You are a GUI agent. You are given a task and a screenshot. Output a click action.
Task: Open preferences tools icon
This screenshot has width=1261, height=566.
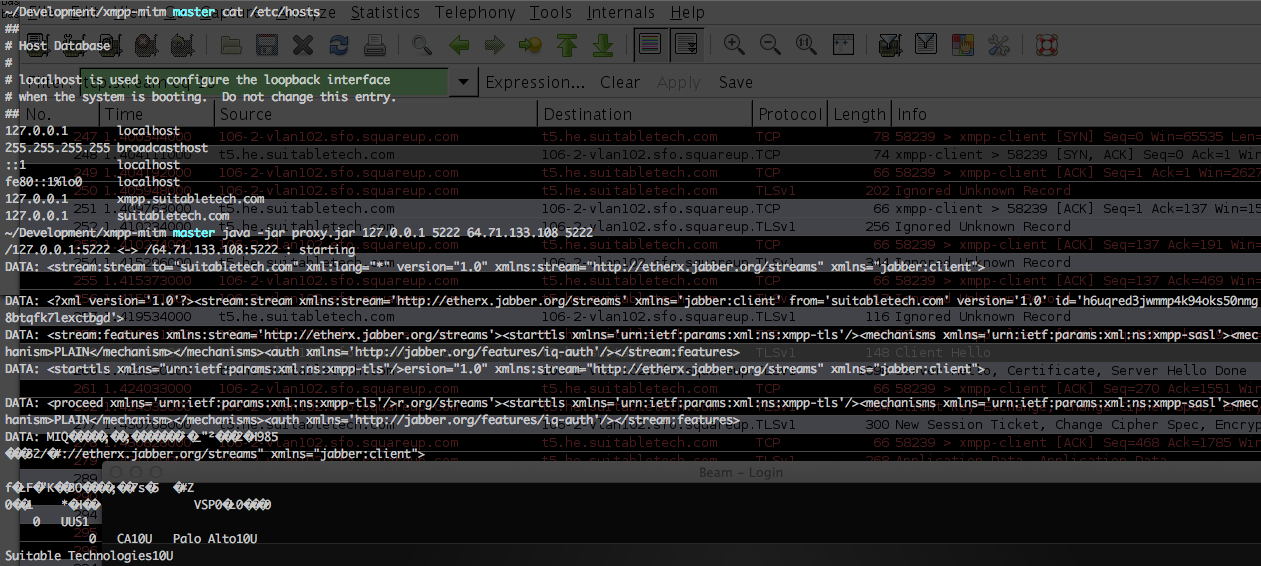coord(999,45)
